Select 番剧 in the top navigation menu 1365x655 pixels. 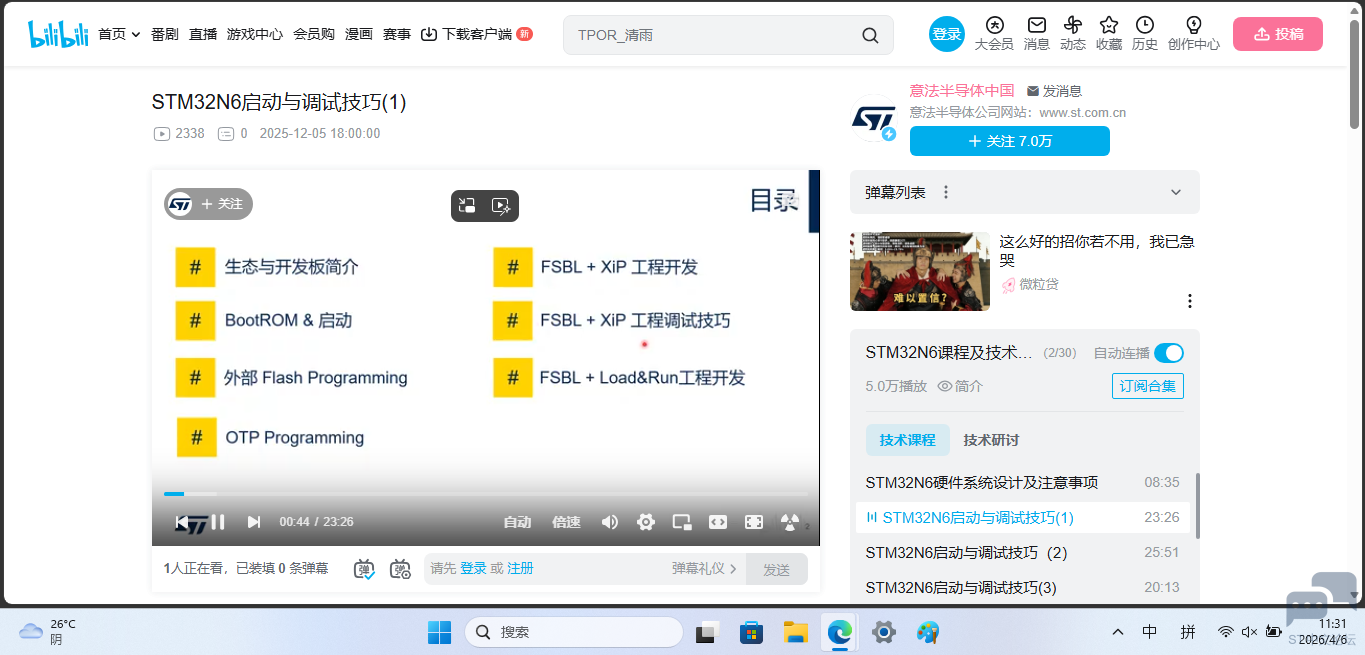[163, 33]
